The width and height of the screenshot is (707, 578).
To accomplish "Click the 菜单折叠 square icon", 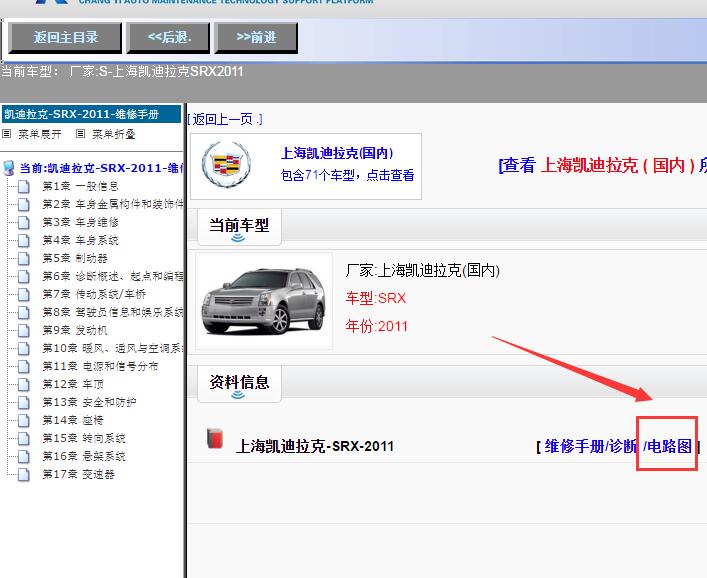I will (x=81, y=133).
